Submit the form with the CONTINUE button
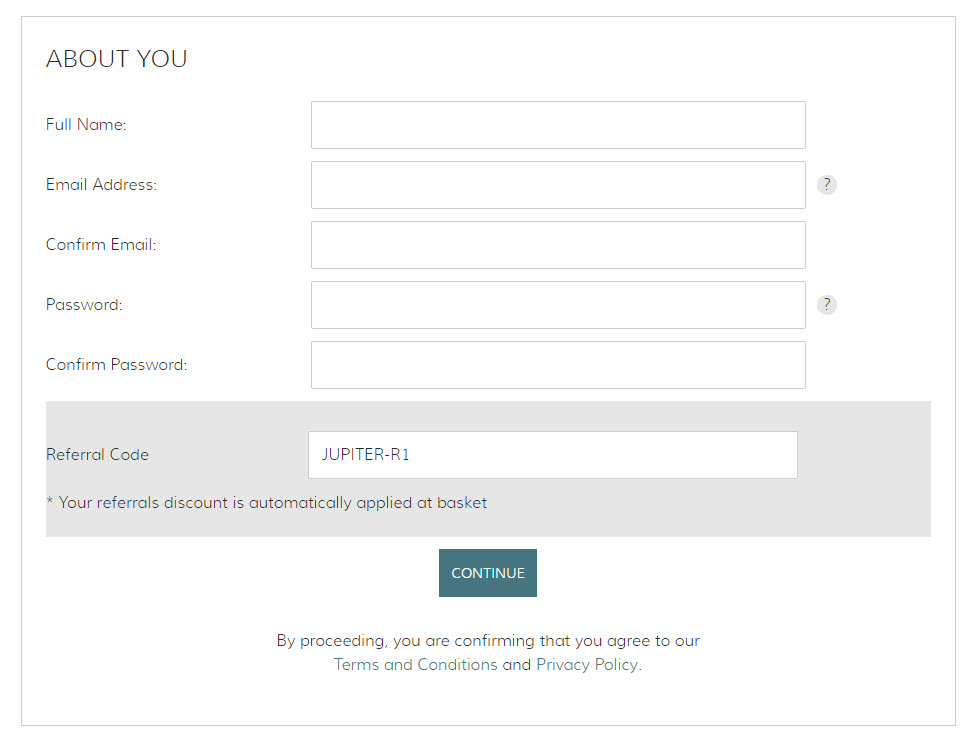 click(488, 573)
